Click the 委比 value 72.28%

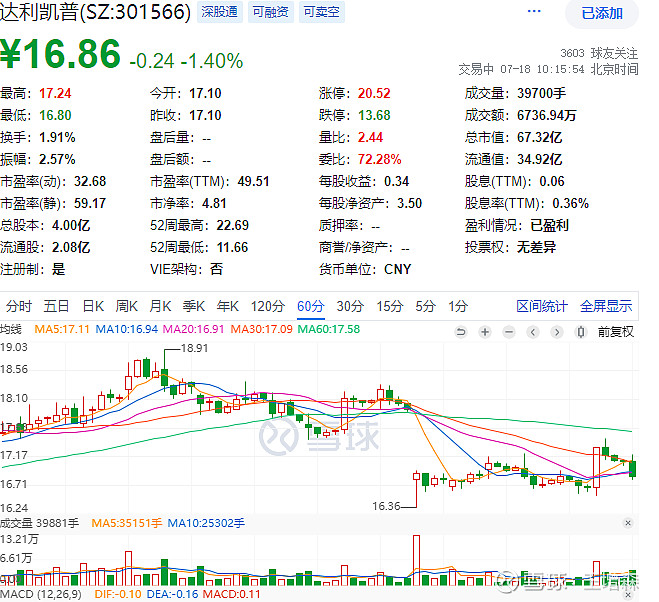point(380,159)
